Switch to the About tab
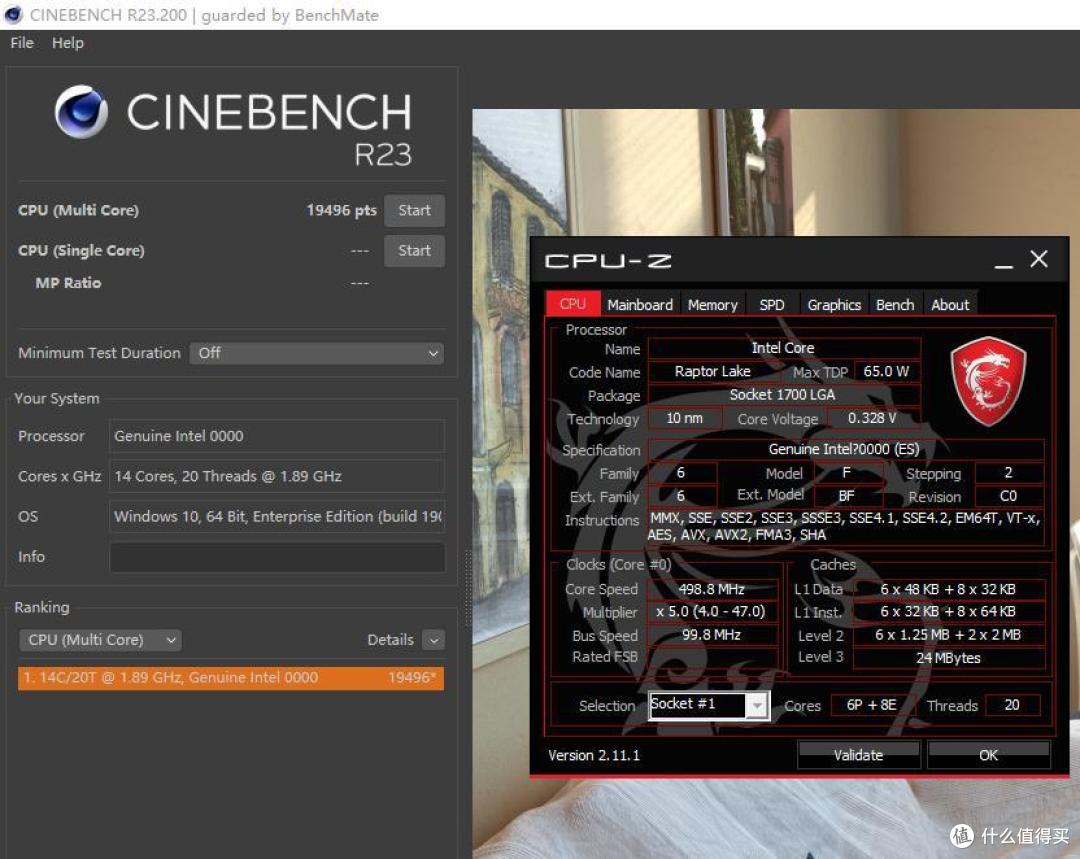Viewport: 1080px width, 859px height. [x=950, y=304]
